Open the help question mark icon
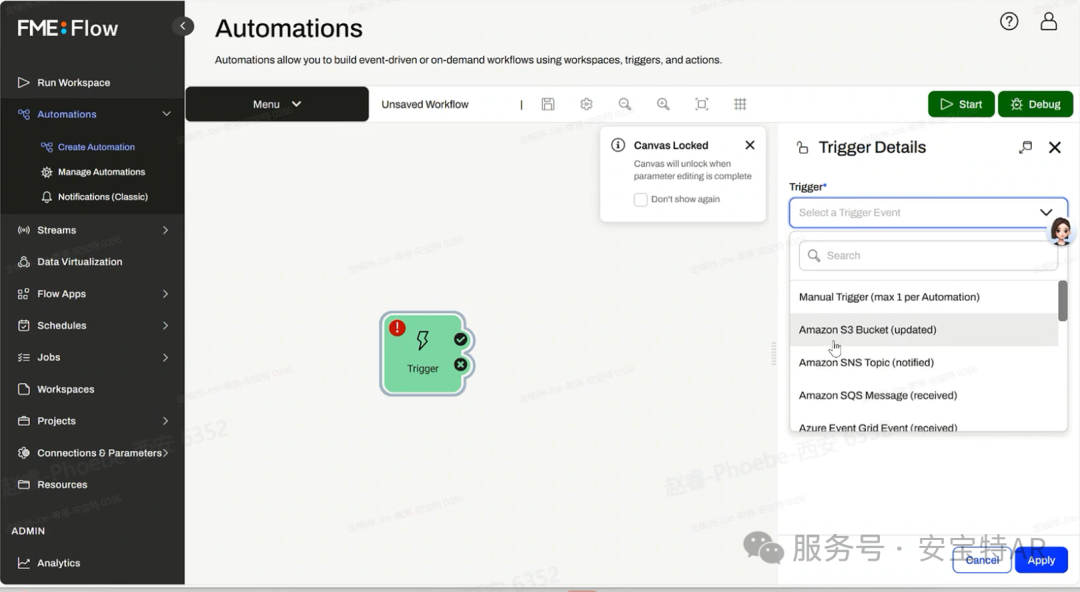Screen dimensions: 1080x592 (x=1009, y=21)
